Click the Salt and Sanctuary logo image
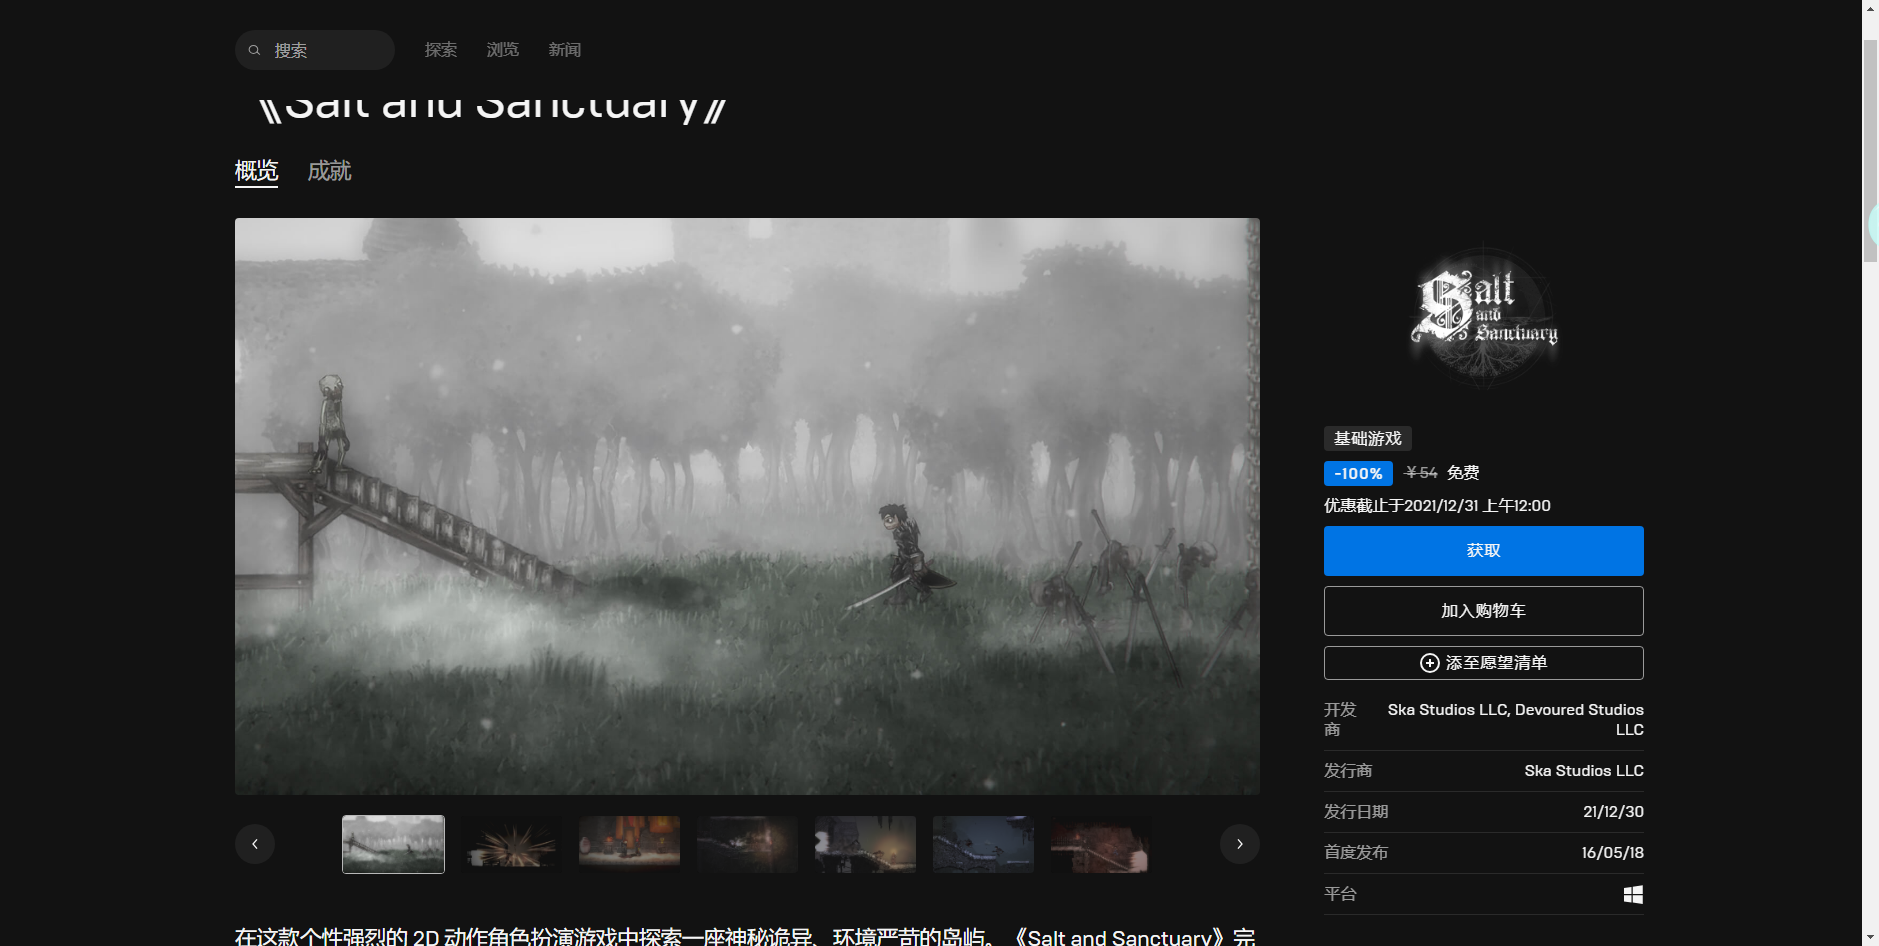 (x=1483, y=315)
